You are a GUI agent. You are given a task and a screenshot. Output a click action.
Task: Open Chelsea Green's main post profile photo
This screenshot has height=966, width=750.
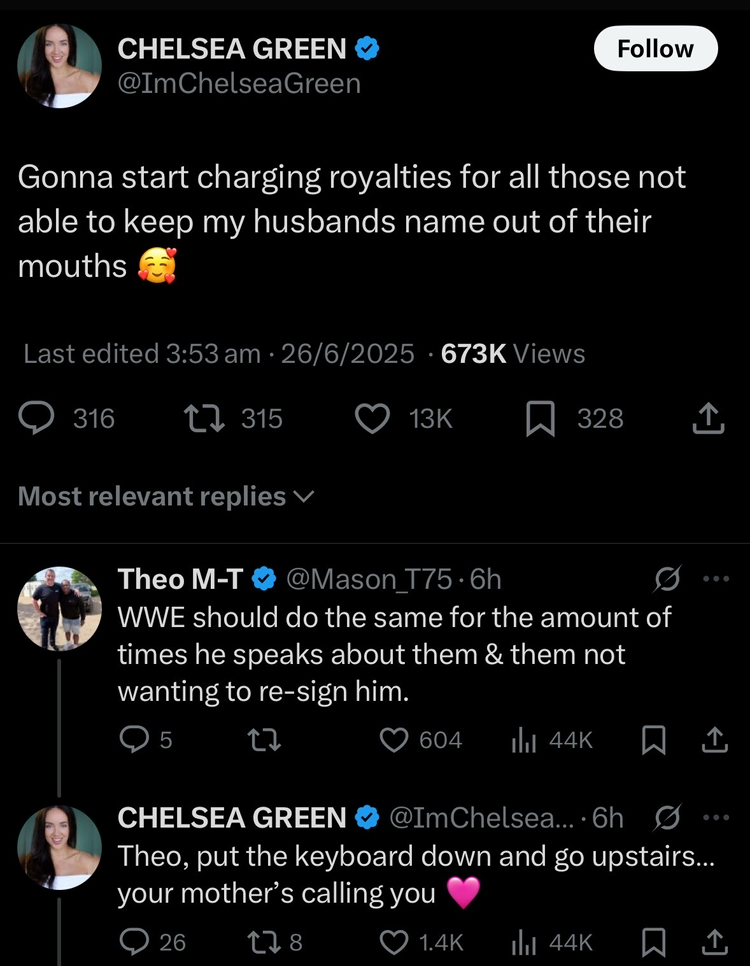[x=60, y=66]
